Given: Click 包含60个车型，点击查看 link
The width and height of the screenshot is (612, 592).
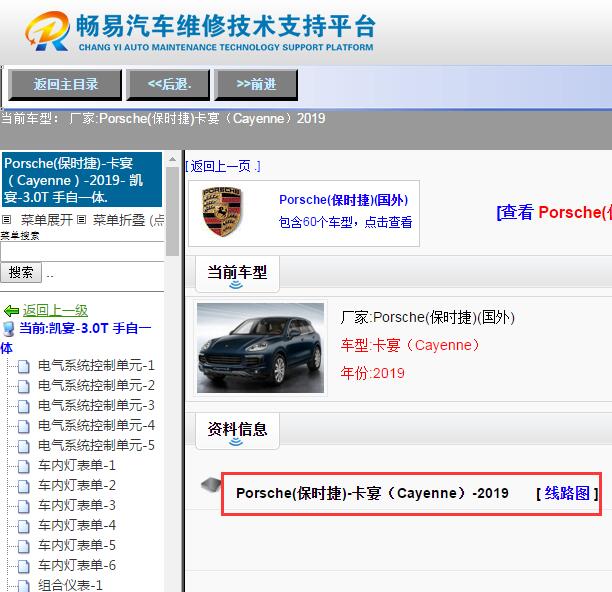Looking at the screenshot, I should pos(345,222).
